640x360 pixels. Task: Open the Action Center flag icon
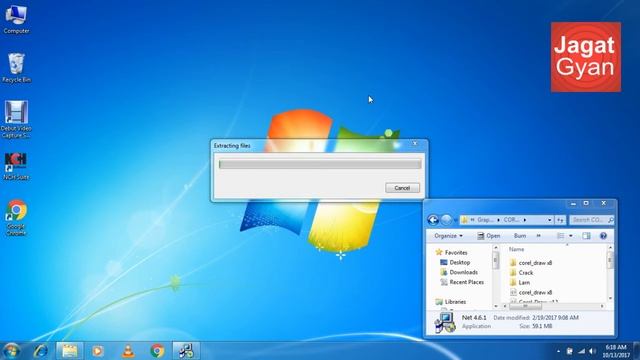tap(569, 351)
